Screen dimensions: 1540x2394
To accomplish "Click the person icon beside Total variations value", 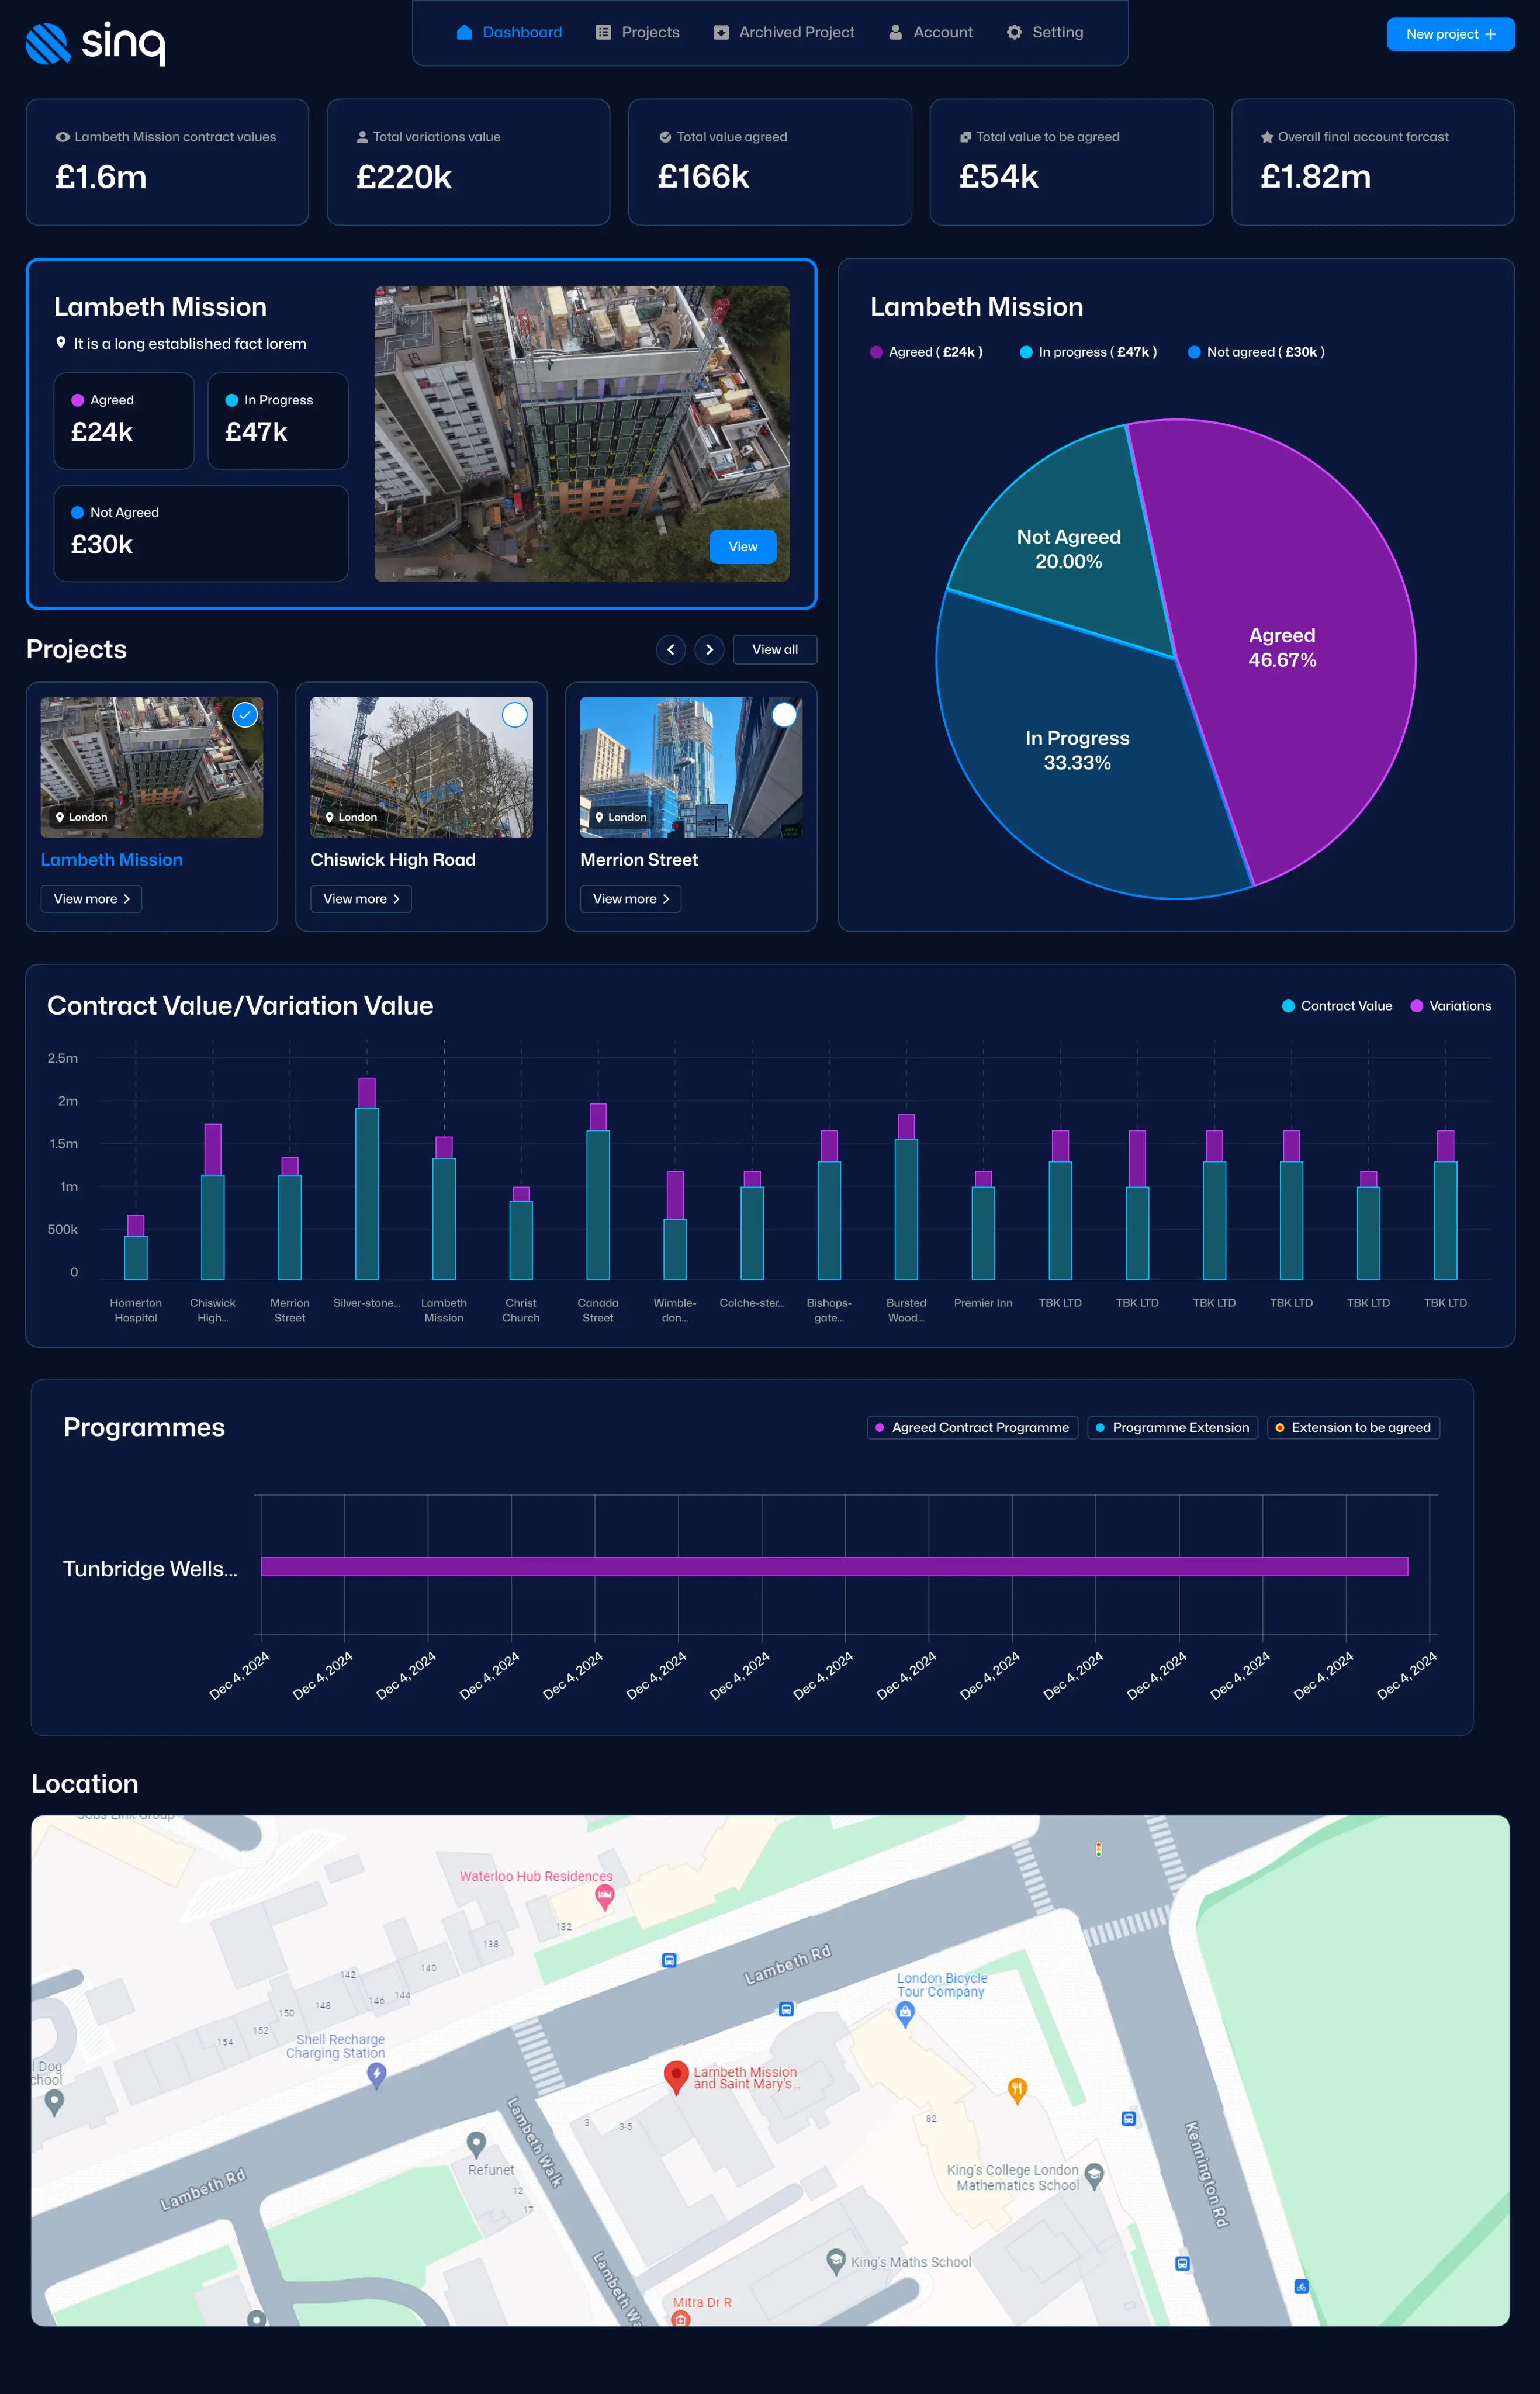I will tap(362, 137).
